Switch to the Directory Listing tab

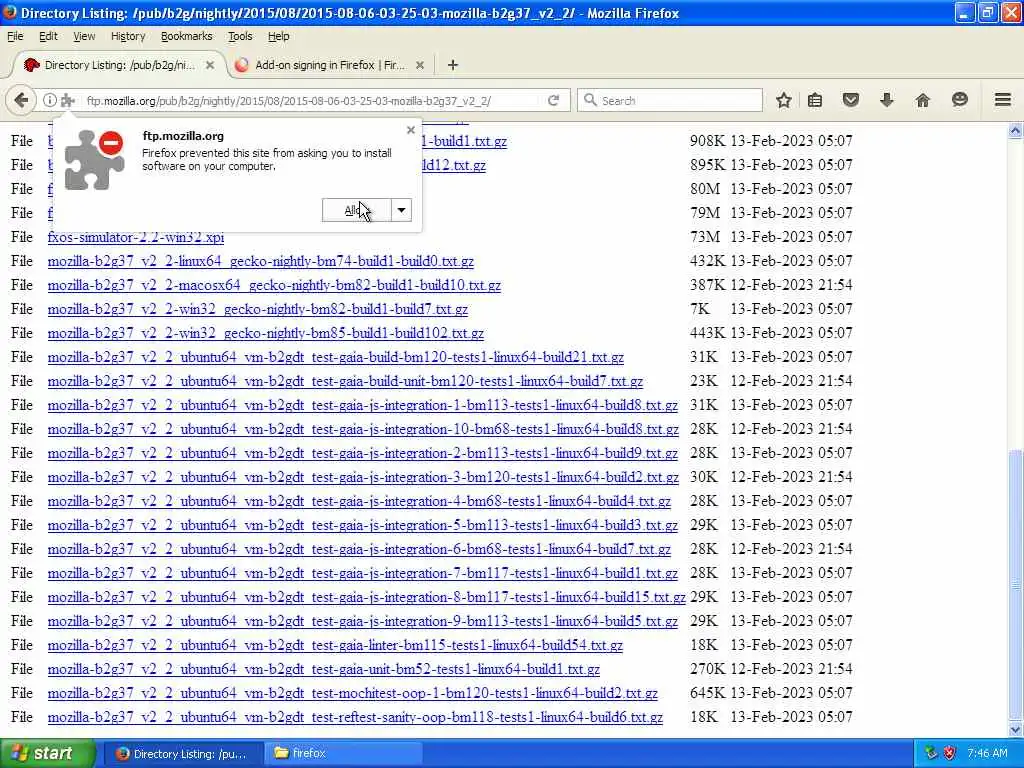pos(118,65)
